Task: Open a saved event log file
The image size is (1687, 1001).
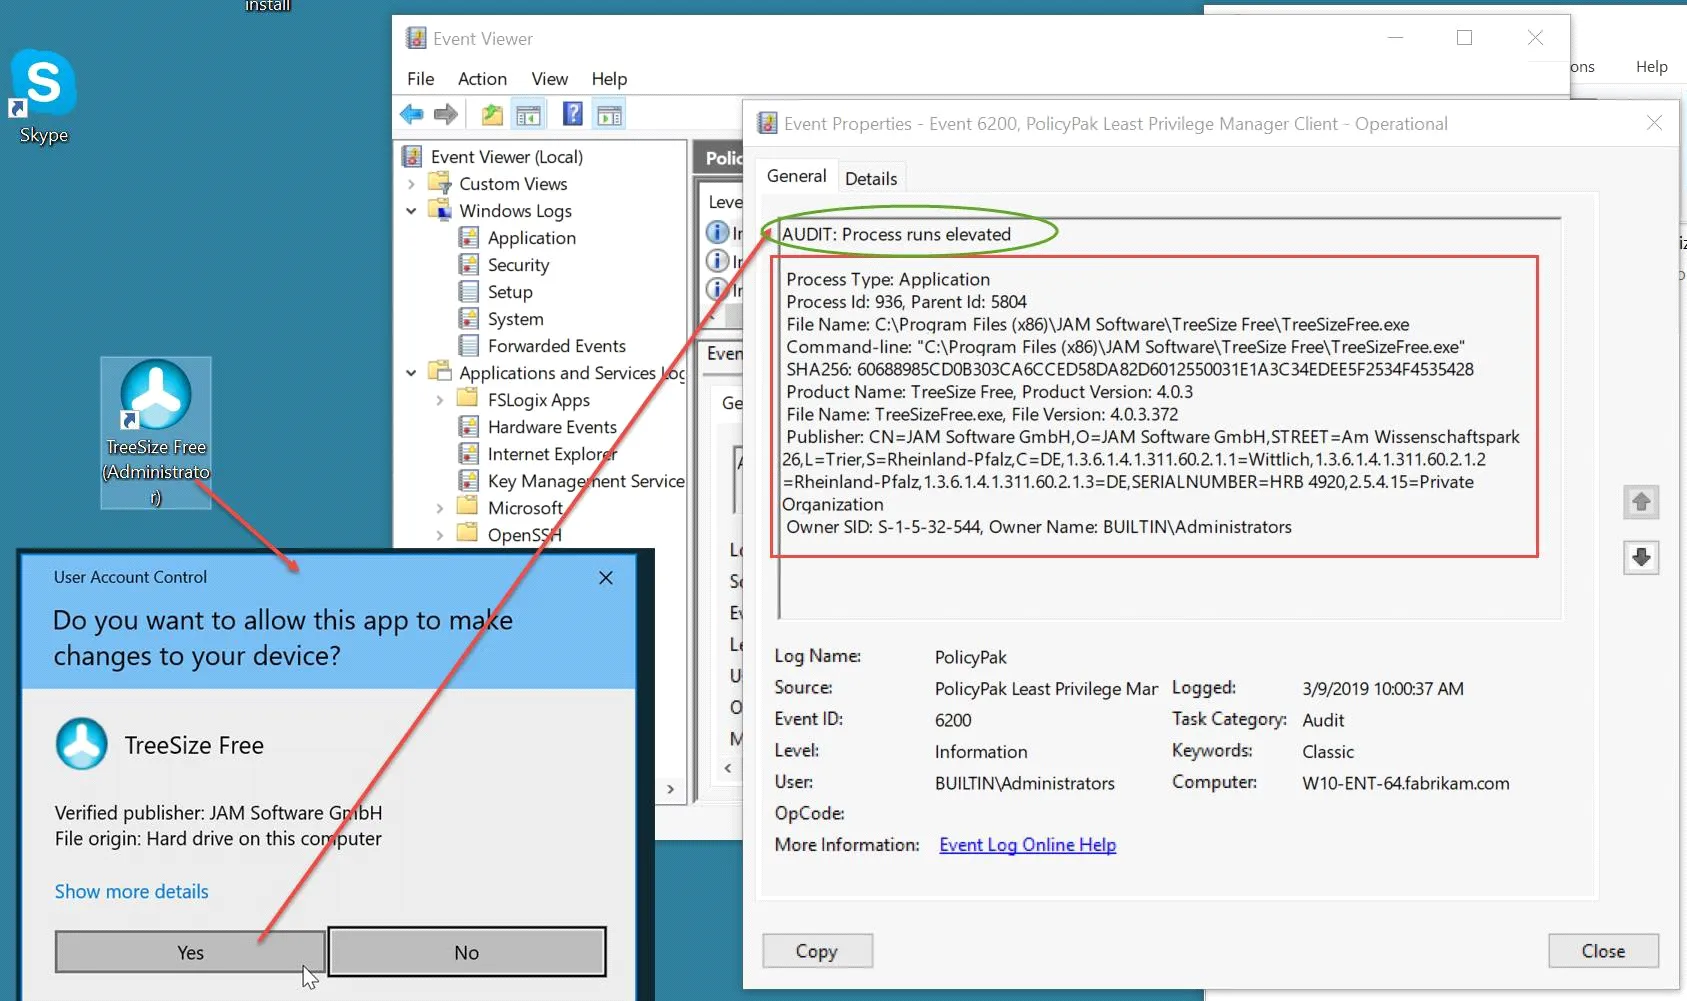Action: click(491, 114)
